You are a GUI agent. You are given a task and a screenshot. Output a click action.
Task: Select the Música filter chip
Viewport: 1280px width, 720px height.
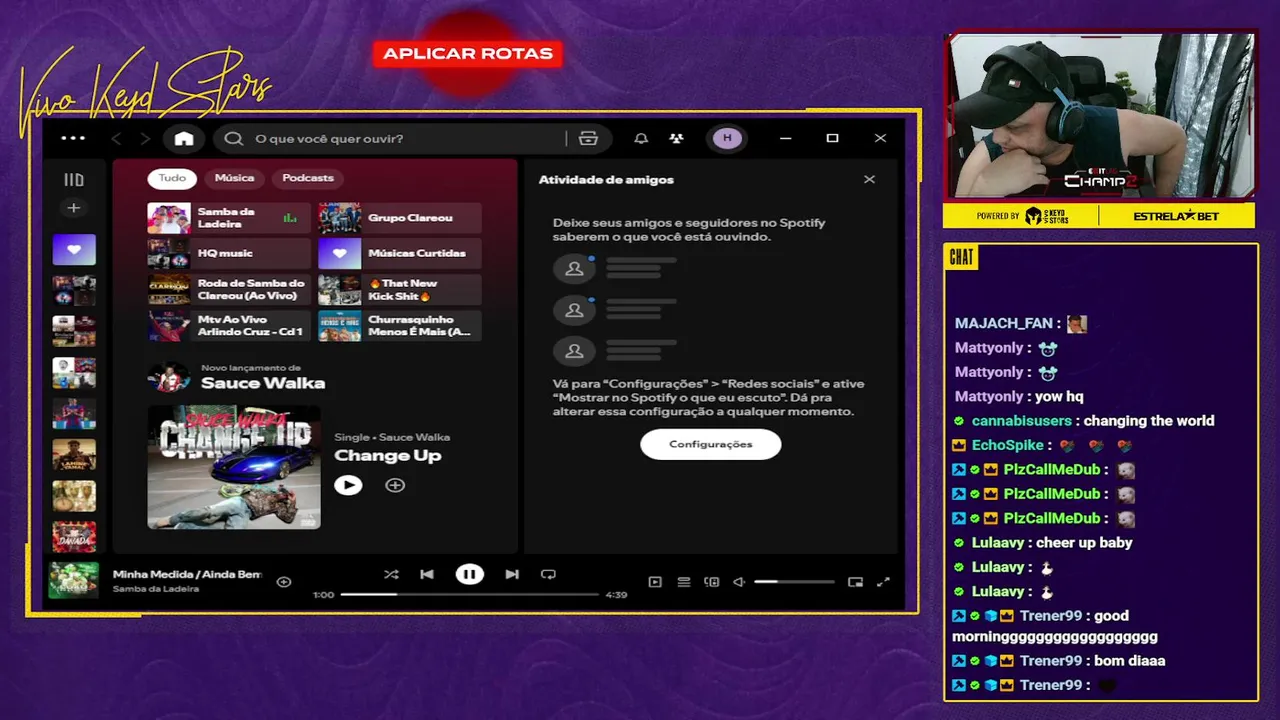234,178
